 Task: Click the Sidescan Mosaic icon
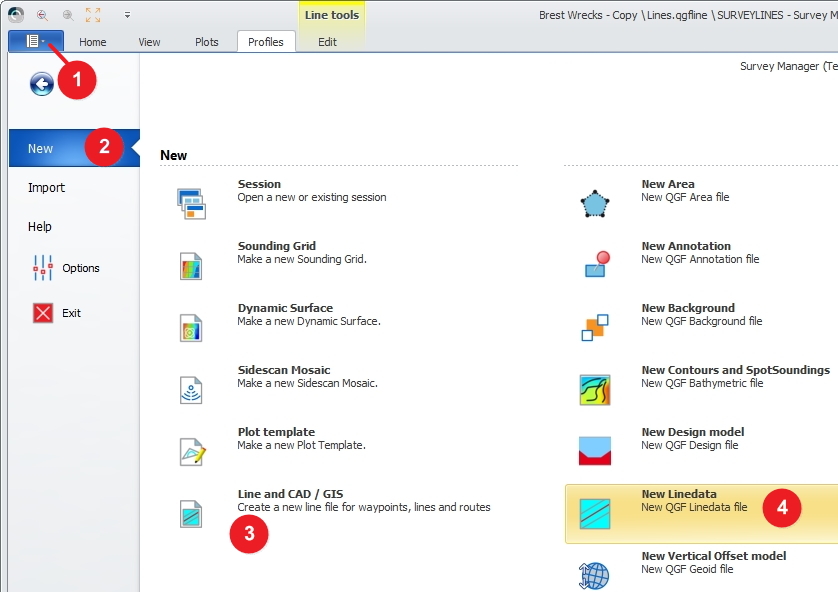[x=191, y=390]
